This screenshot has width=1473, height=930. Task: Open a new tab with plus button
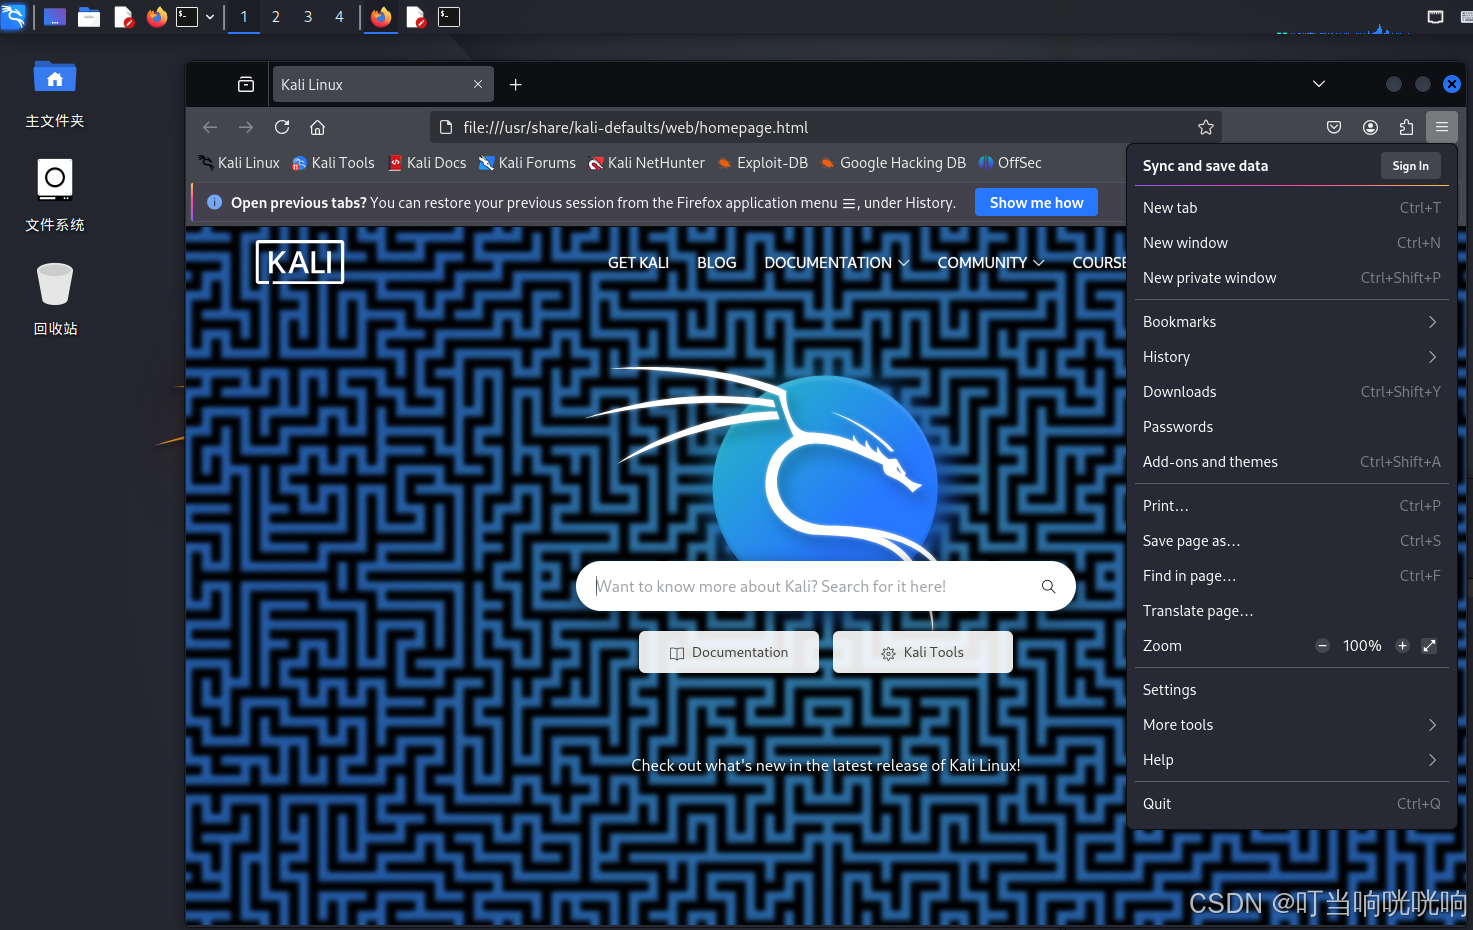click(x=516, y=85)
